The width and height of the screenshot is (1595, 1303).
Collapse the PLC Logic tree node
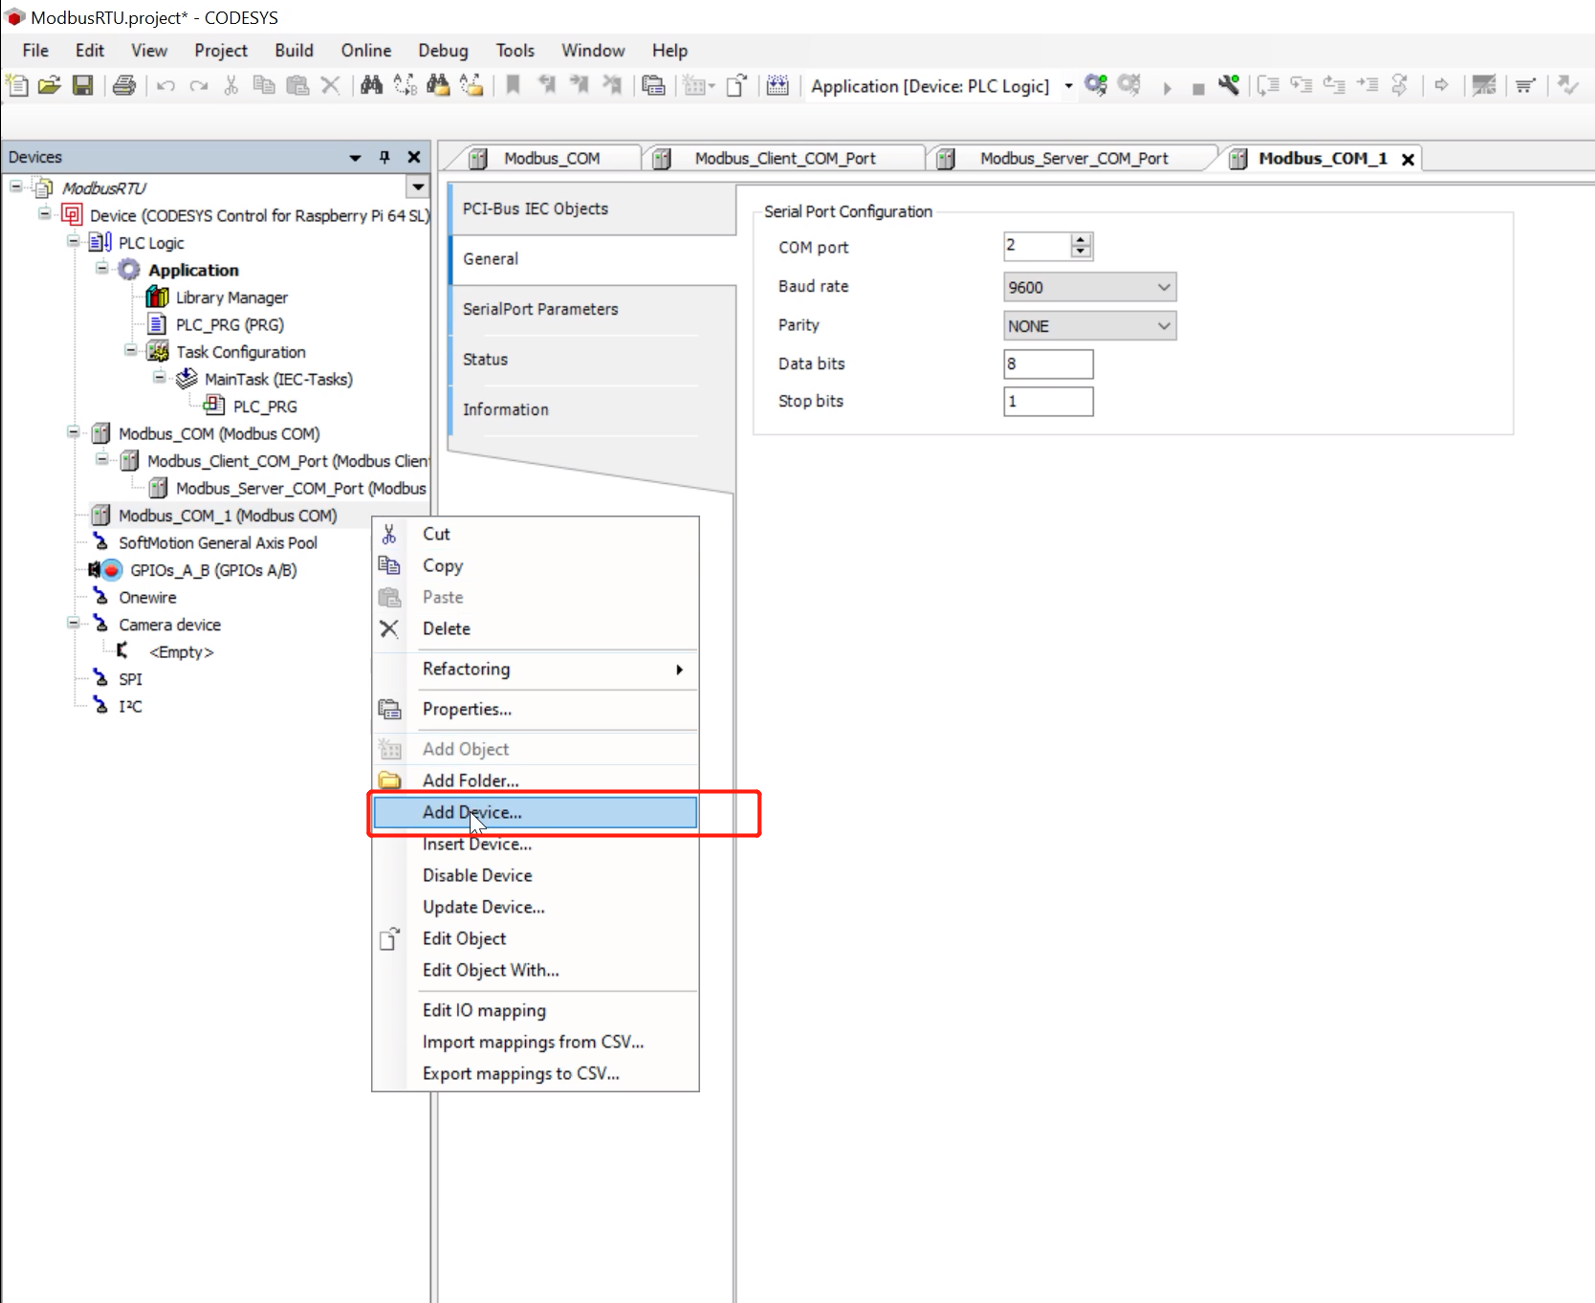tap(73, 242)
